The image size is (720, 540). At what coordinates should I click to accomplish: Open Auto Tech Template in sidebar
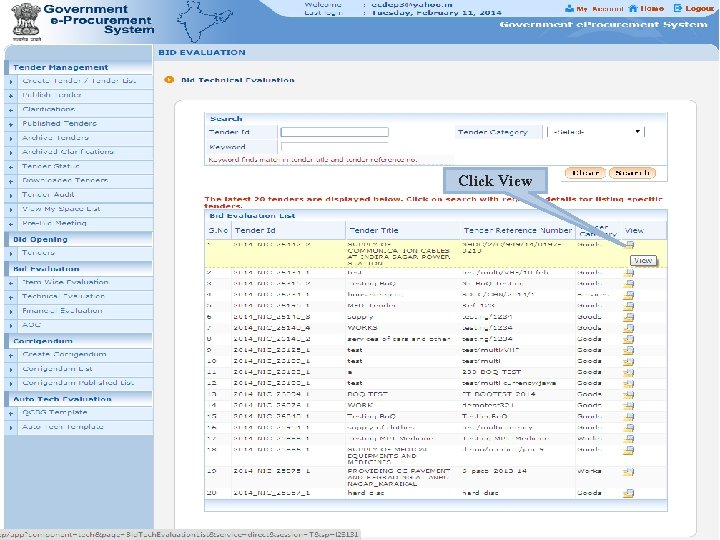[63, 427]
